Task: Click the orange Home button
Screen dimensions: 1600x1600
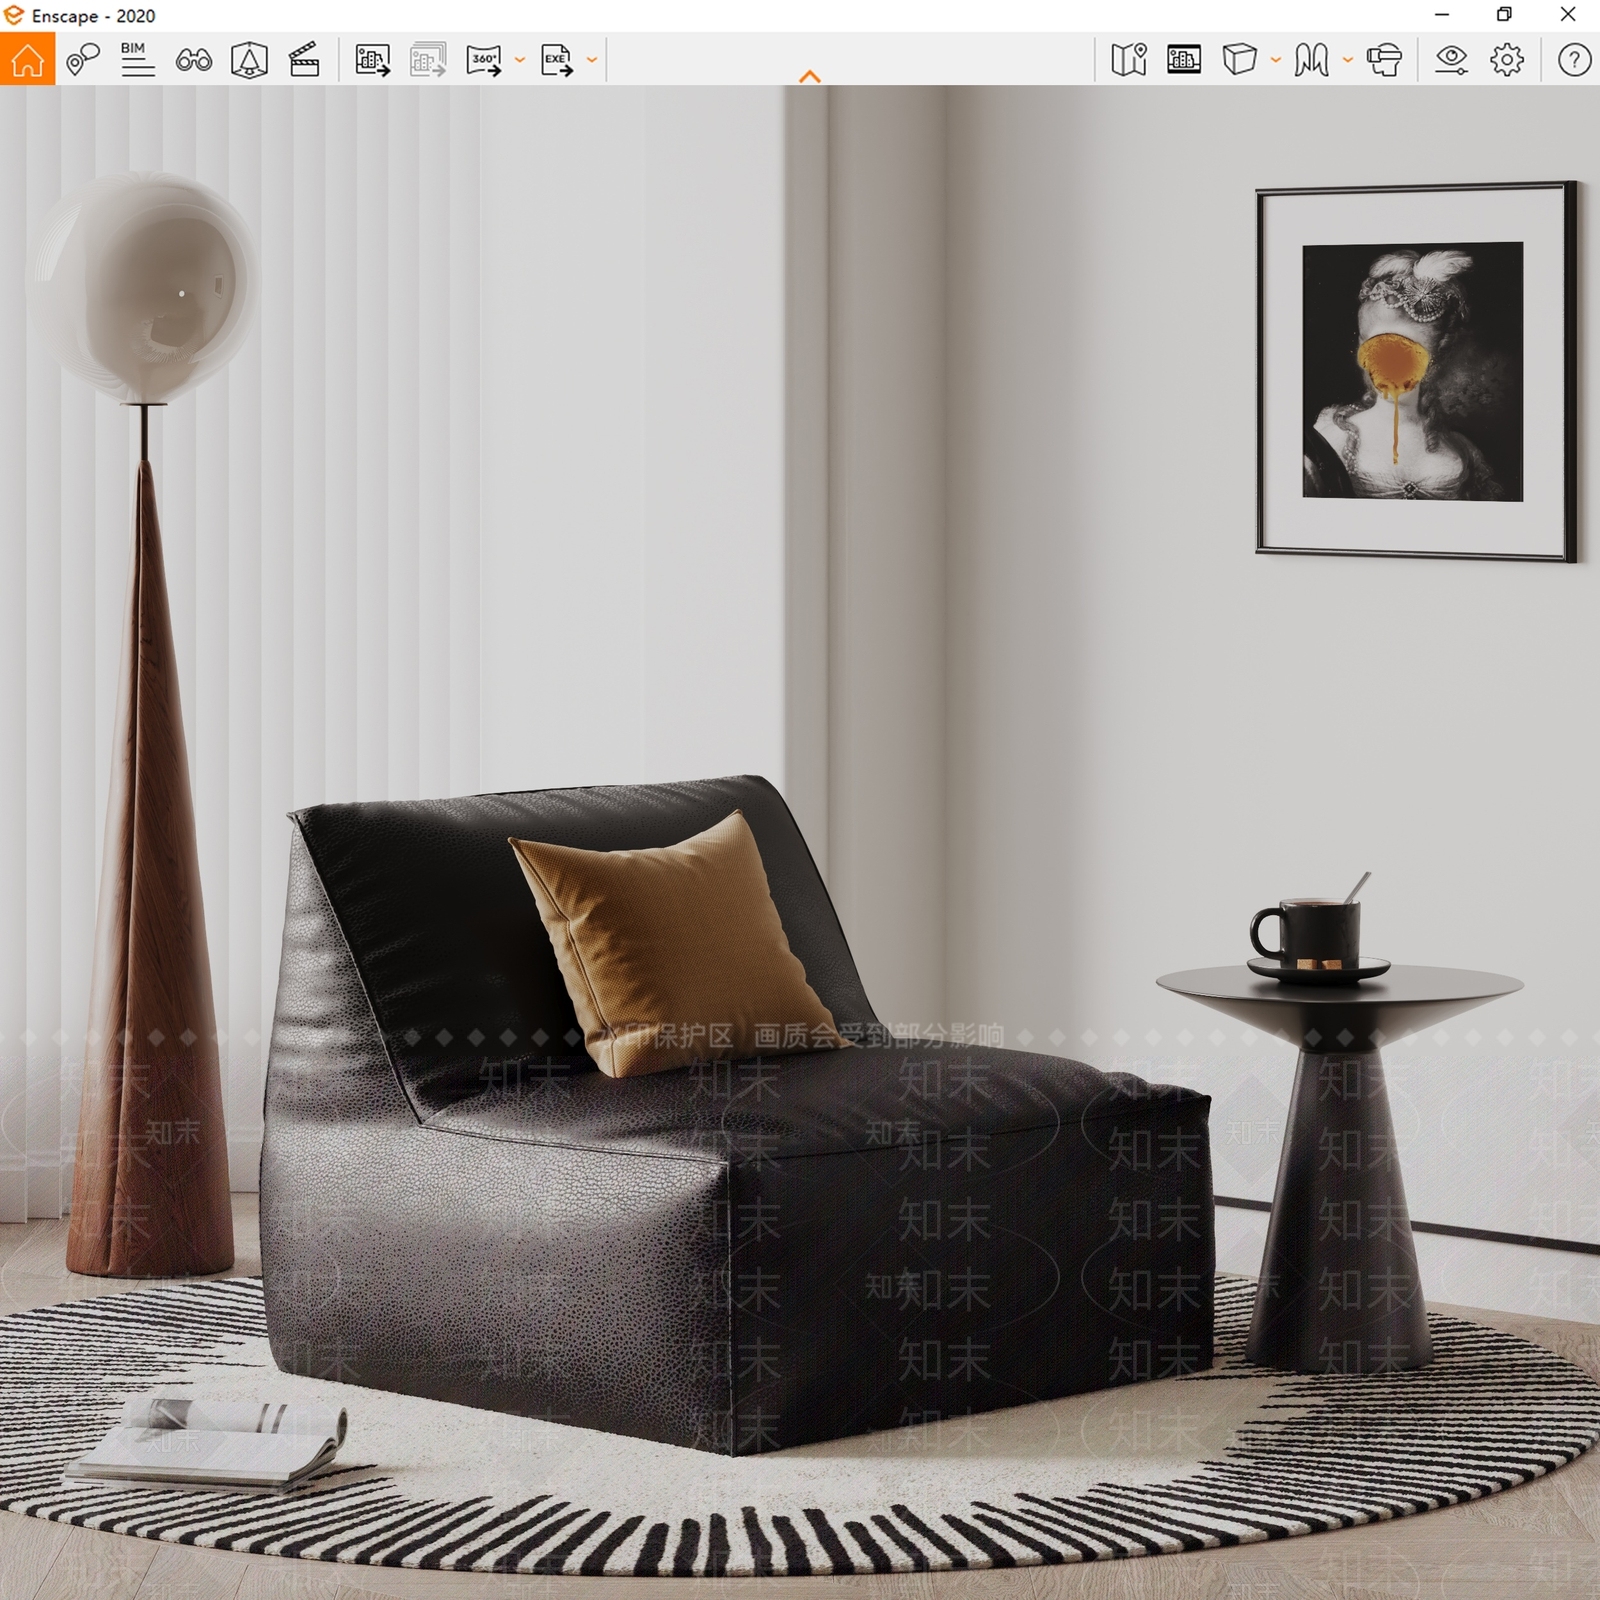Action: (28, 59)
